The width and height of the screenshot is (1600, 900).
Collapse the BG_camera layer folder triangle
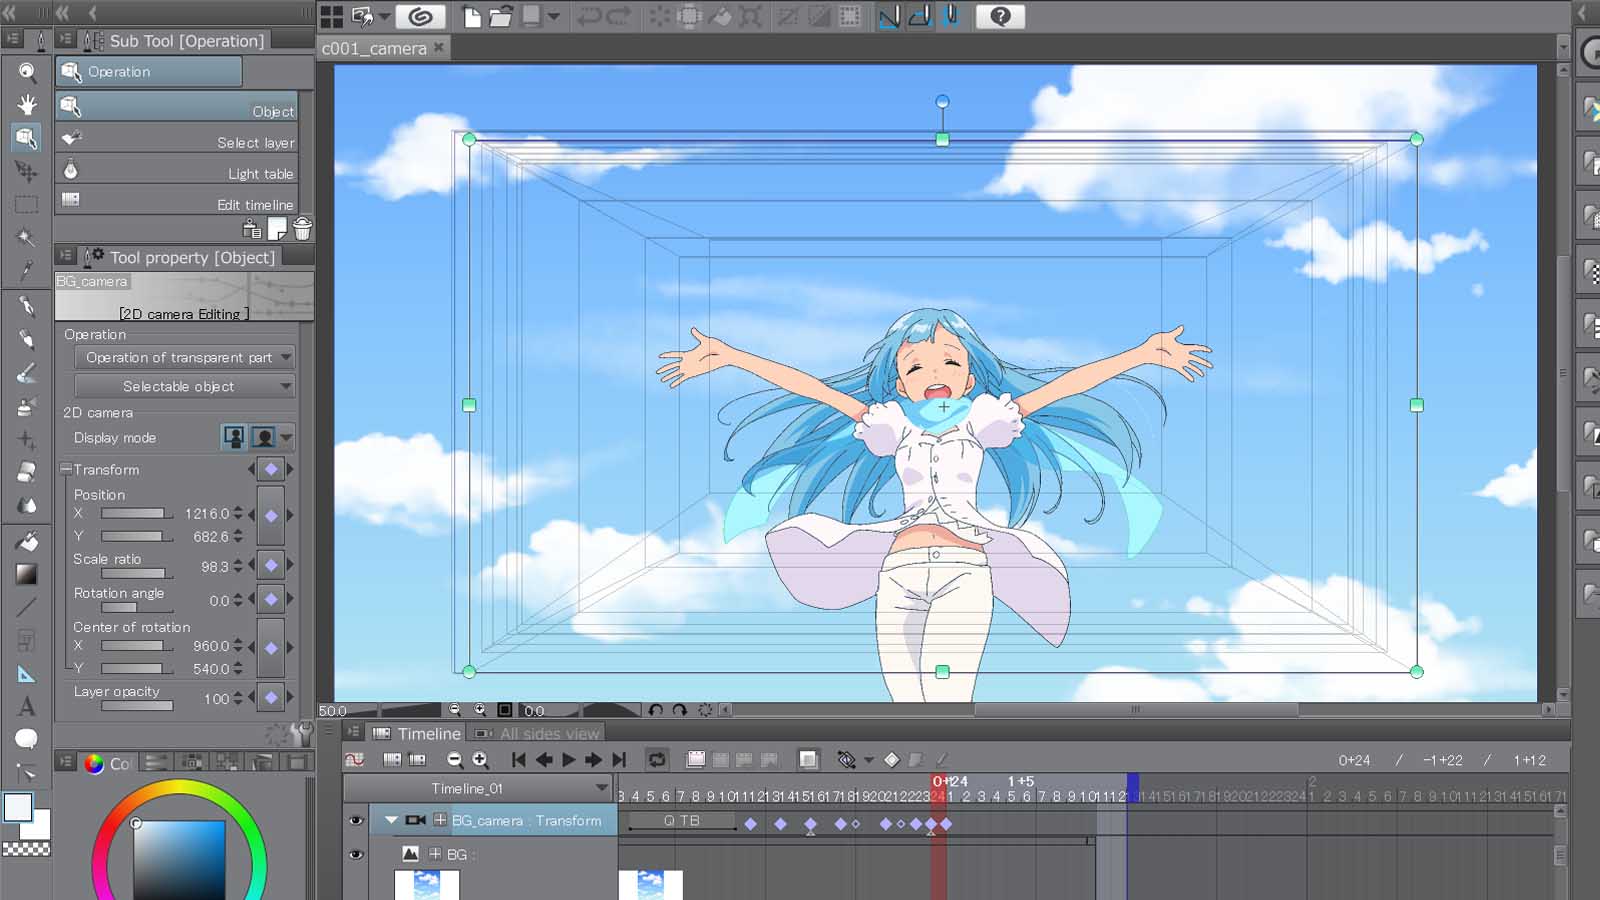click(391, 820)
